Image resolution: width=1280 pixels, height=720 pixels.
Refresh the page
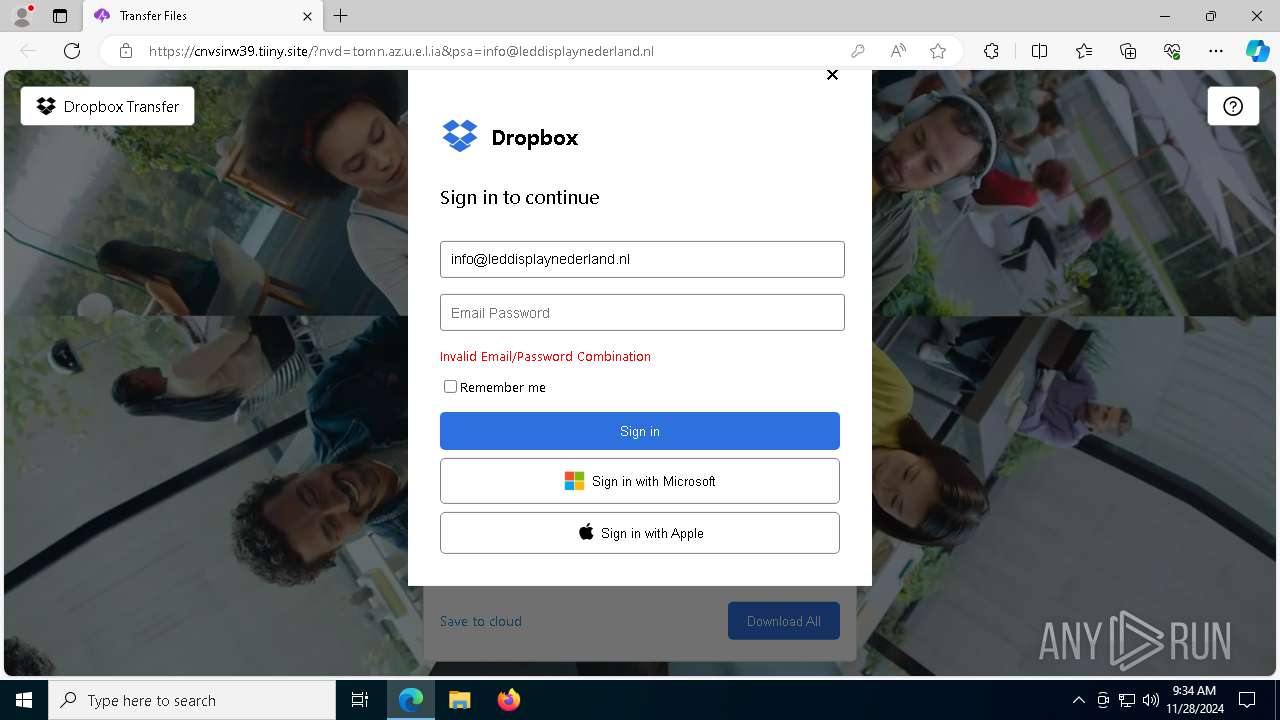[x=72, y=51]
